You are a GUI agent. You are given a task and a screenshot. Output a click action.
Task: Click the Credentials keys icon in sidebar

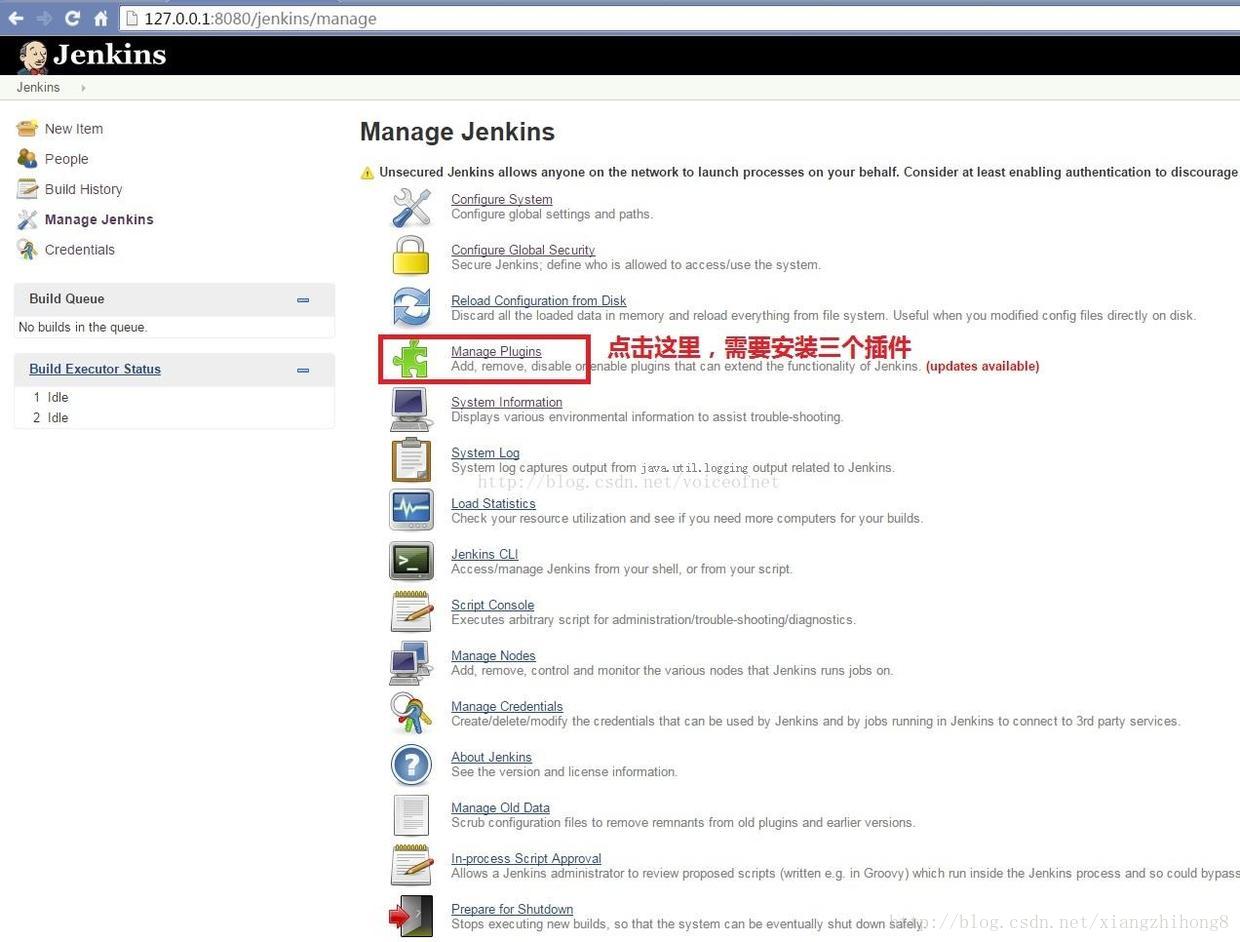tap(27, 249)
